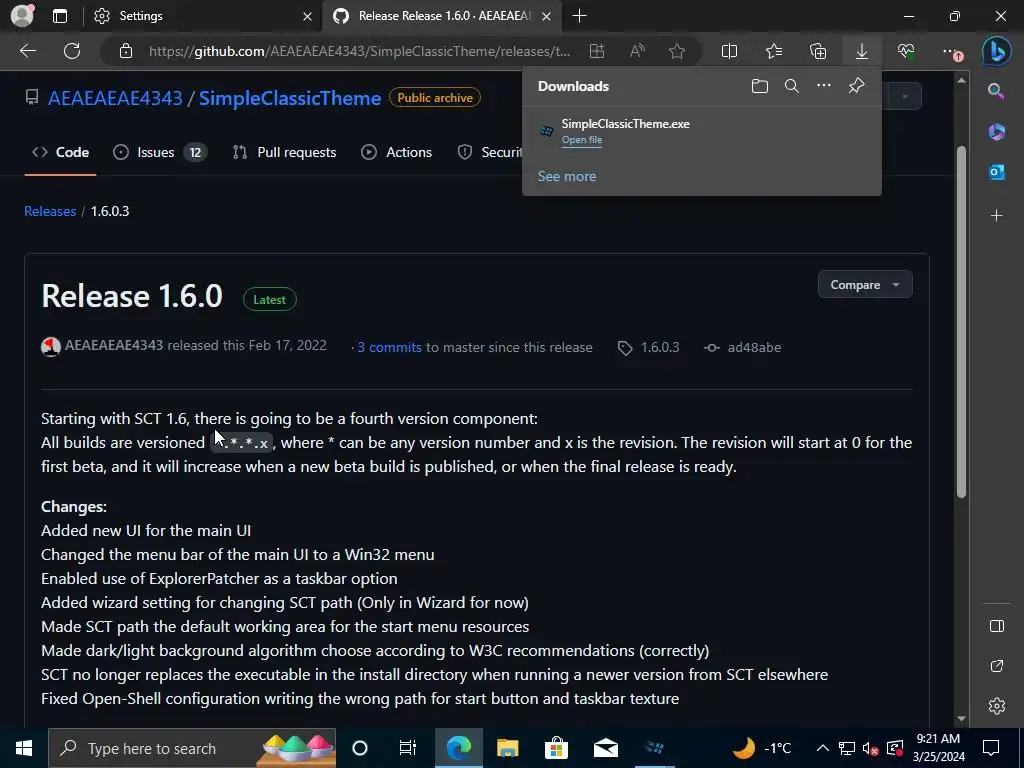
Task: Click the sidebar search icon
Action: point(996,91)
